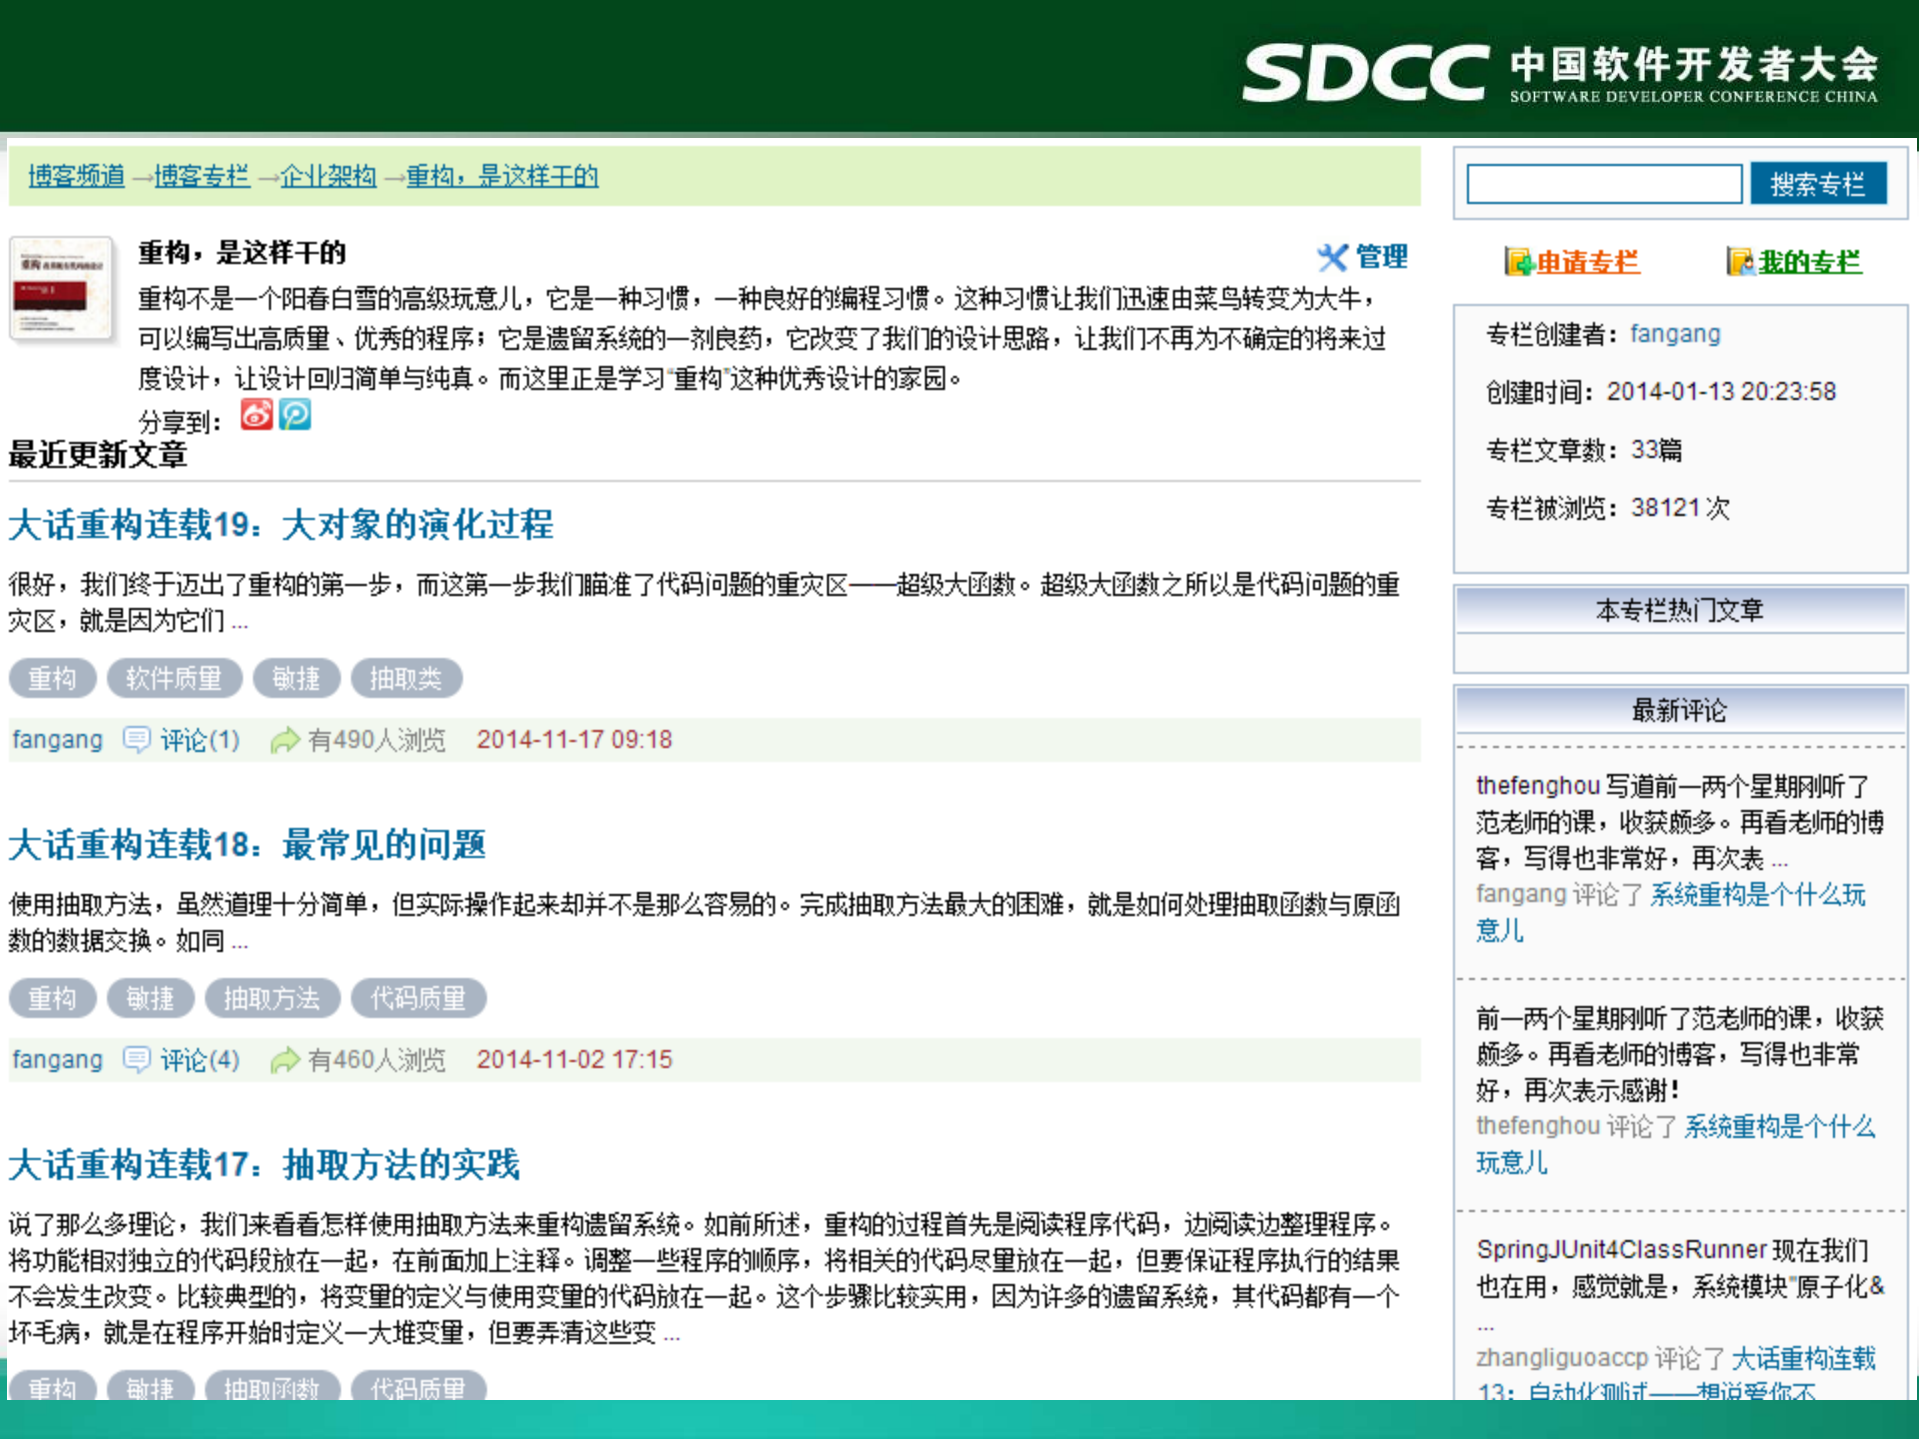The height and width of the screenshot is (1439, 1919).
Task: Open article 大话重构连载19：大对象的演化过程
Action: (x=280, y=524)
